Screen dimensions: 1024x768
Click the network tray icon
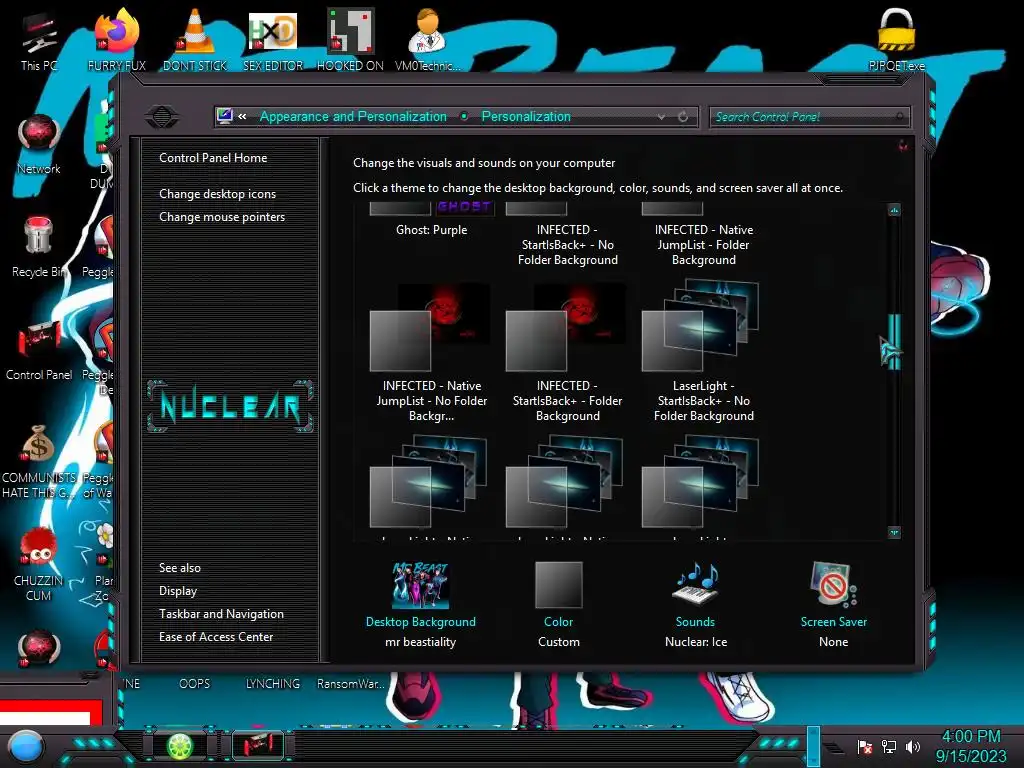pyautogui.click(x=889, y=746)
